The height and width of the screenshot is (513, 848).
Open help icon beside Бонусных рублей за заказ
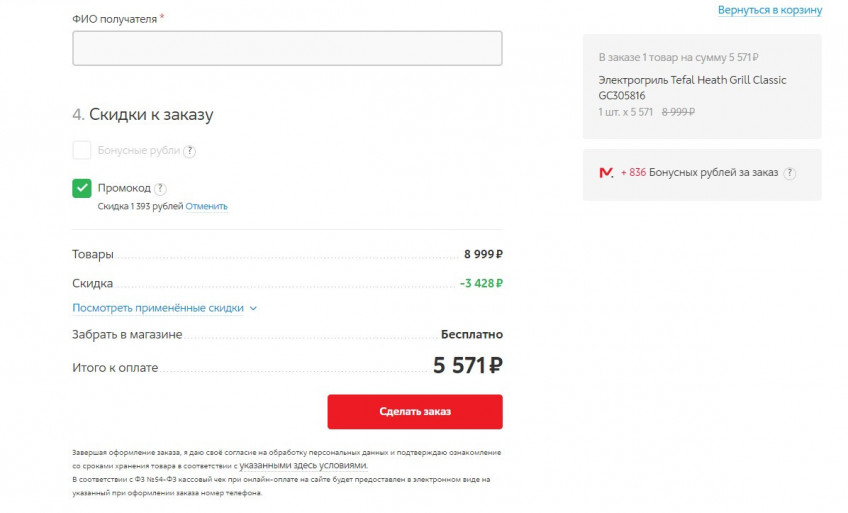point(790,173)
